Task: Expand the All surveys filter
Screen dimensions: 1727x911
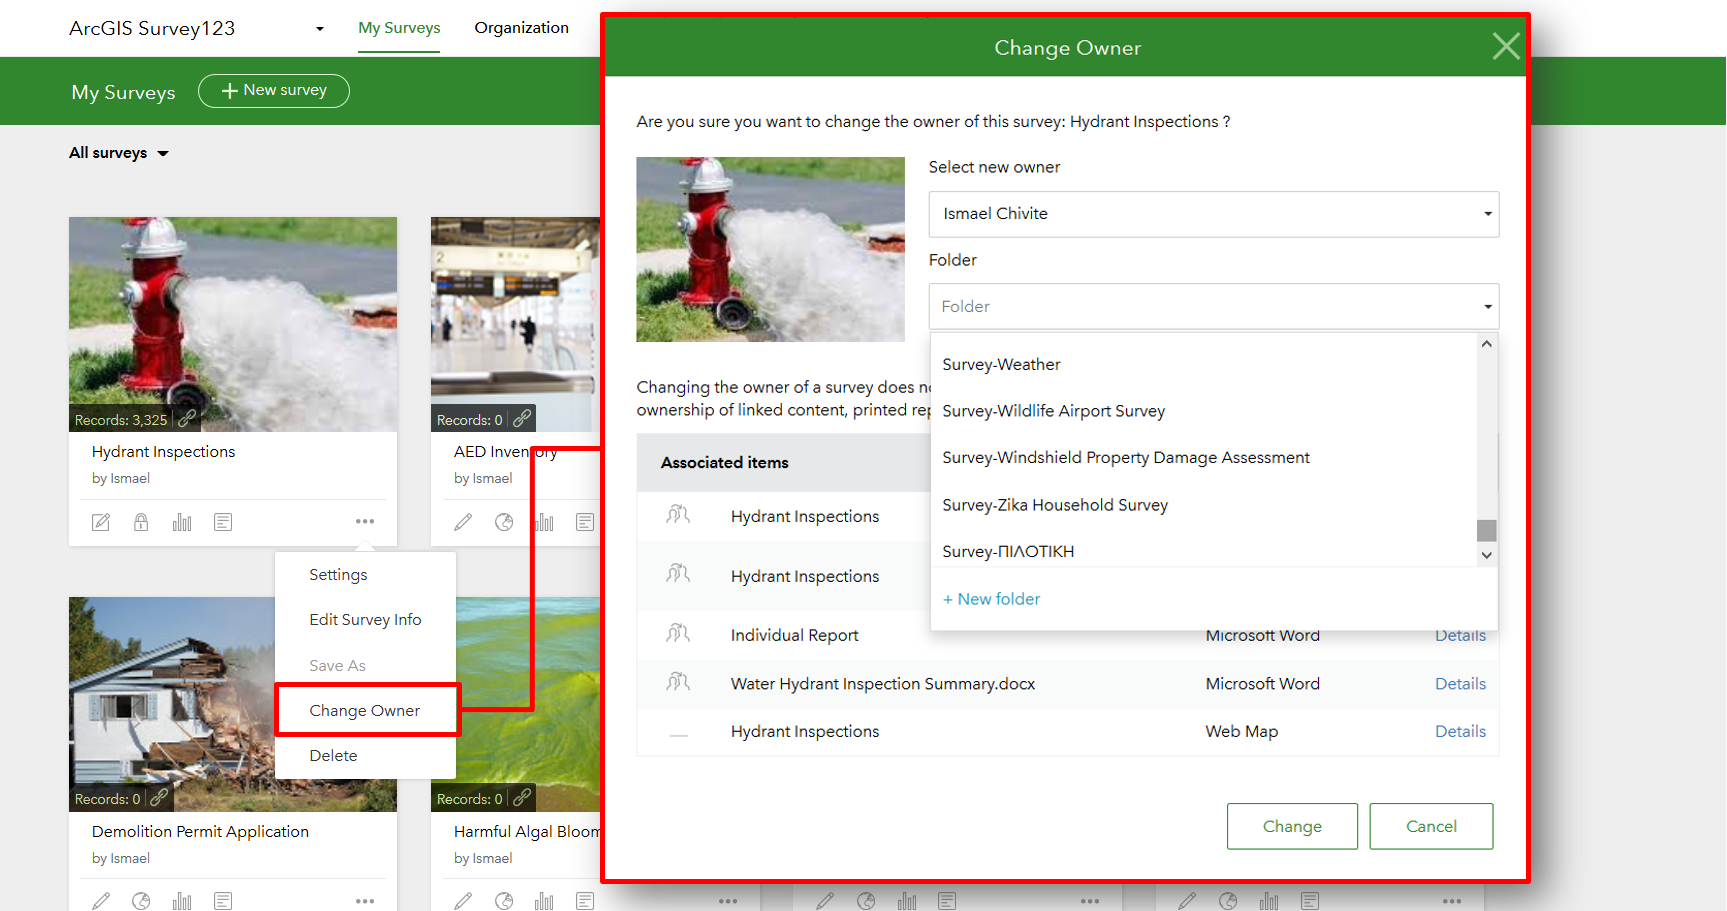Action: (118, 153)
